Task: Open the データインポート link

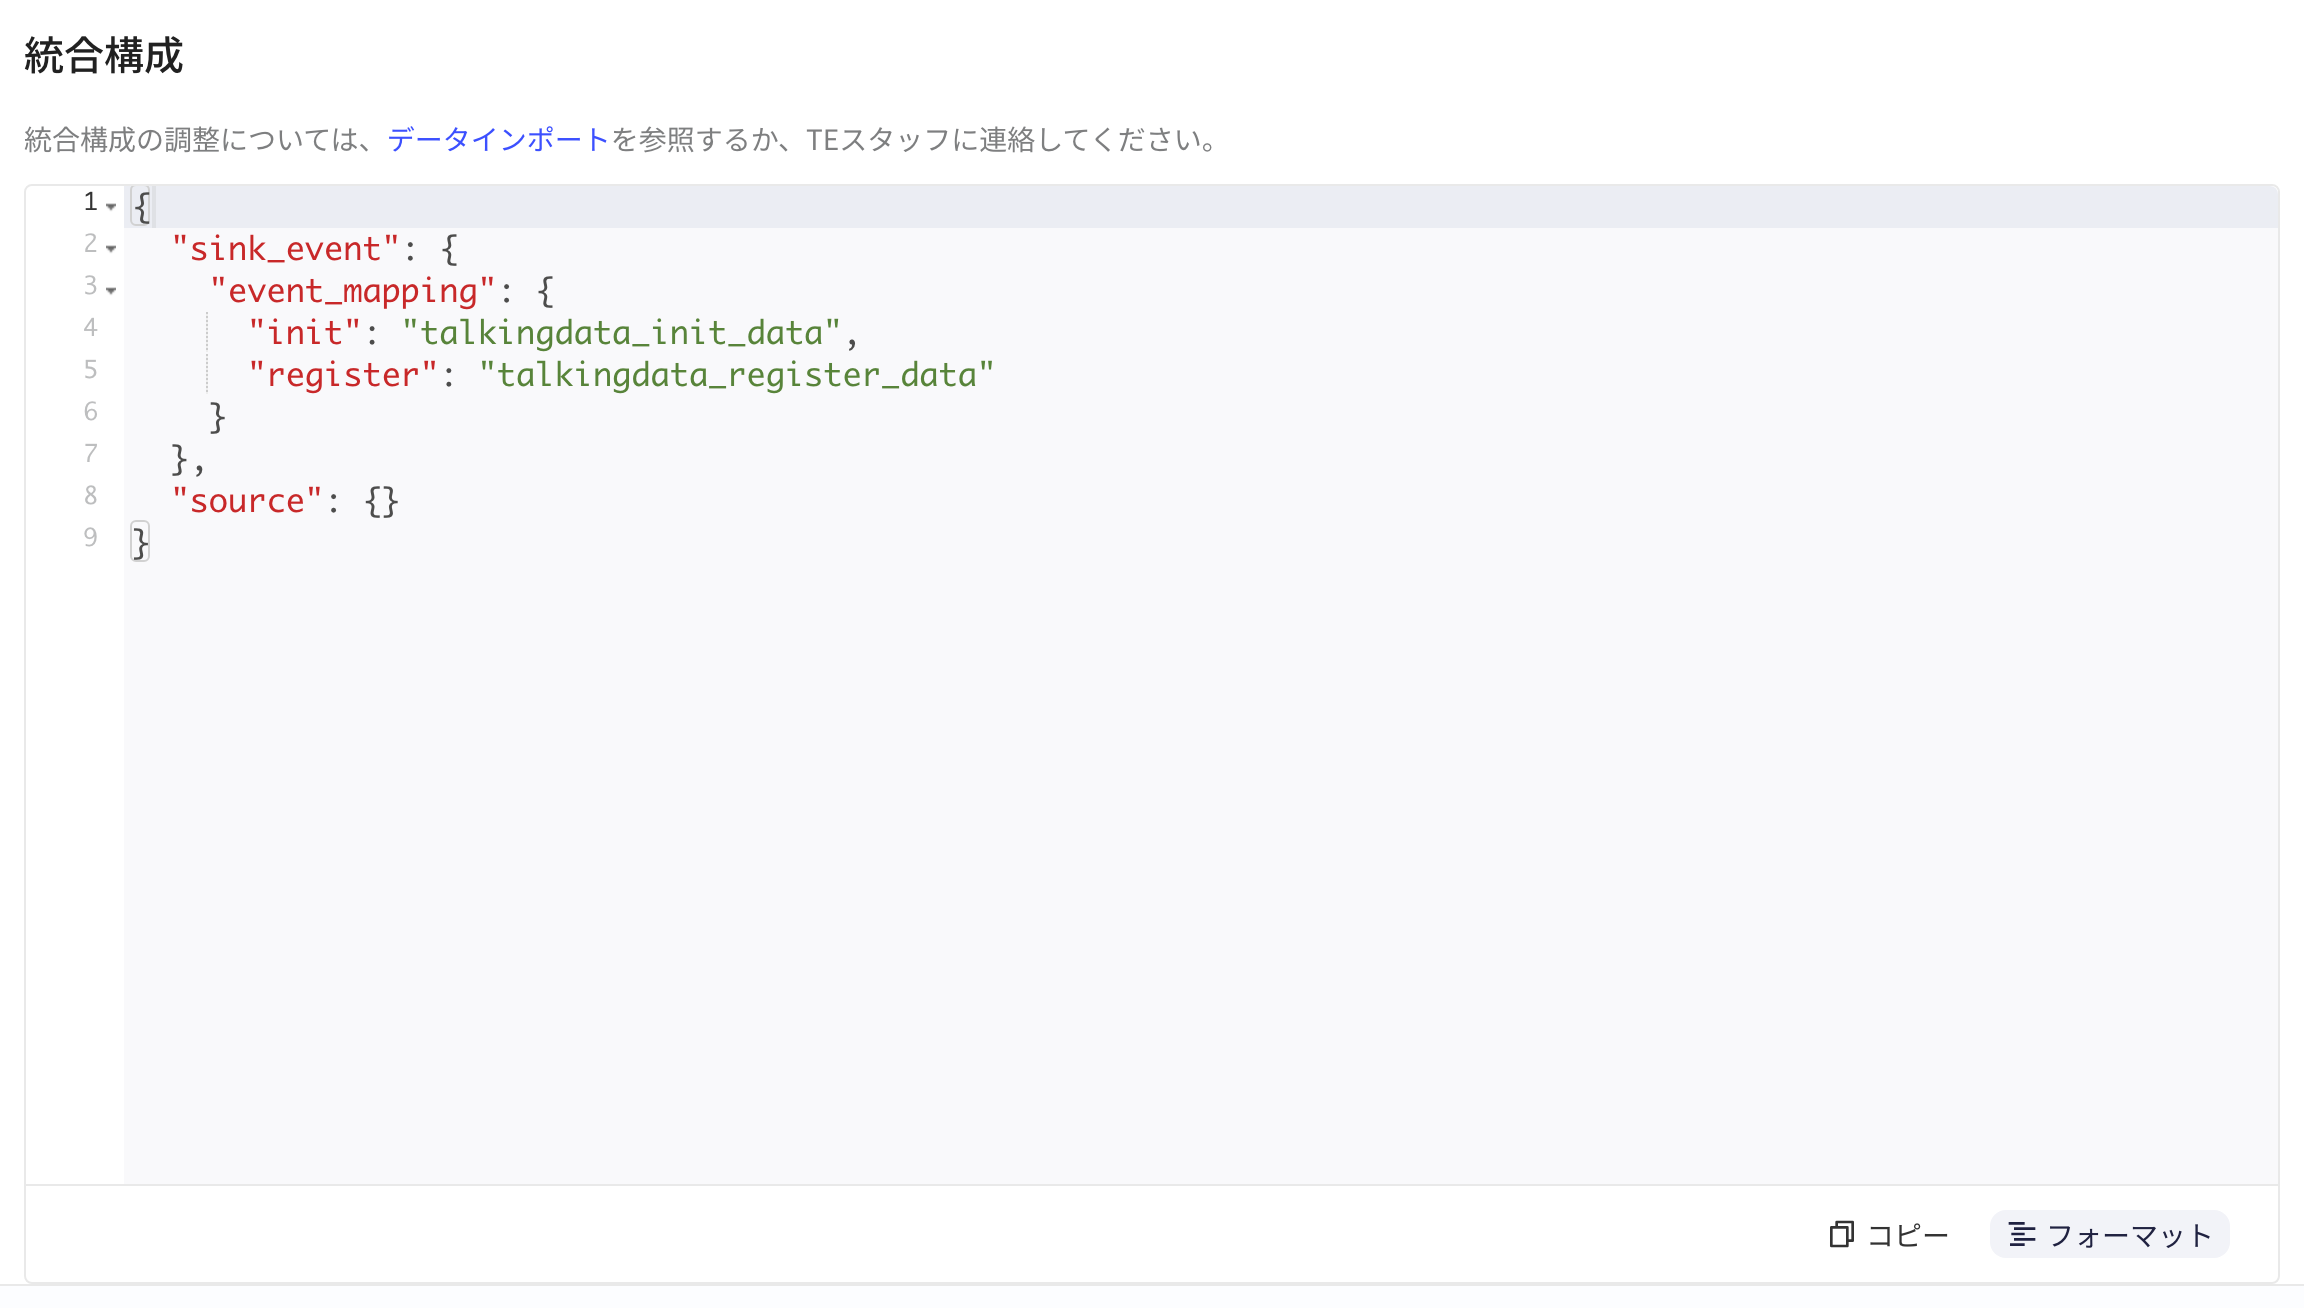Action: click(498, 140)
